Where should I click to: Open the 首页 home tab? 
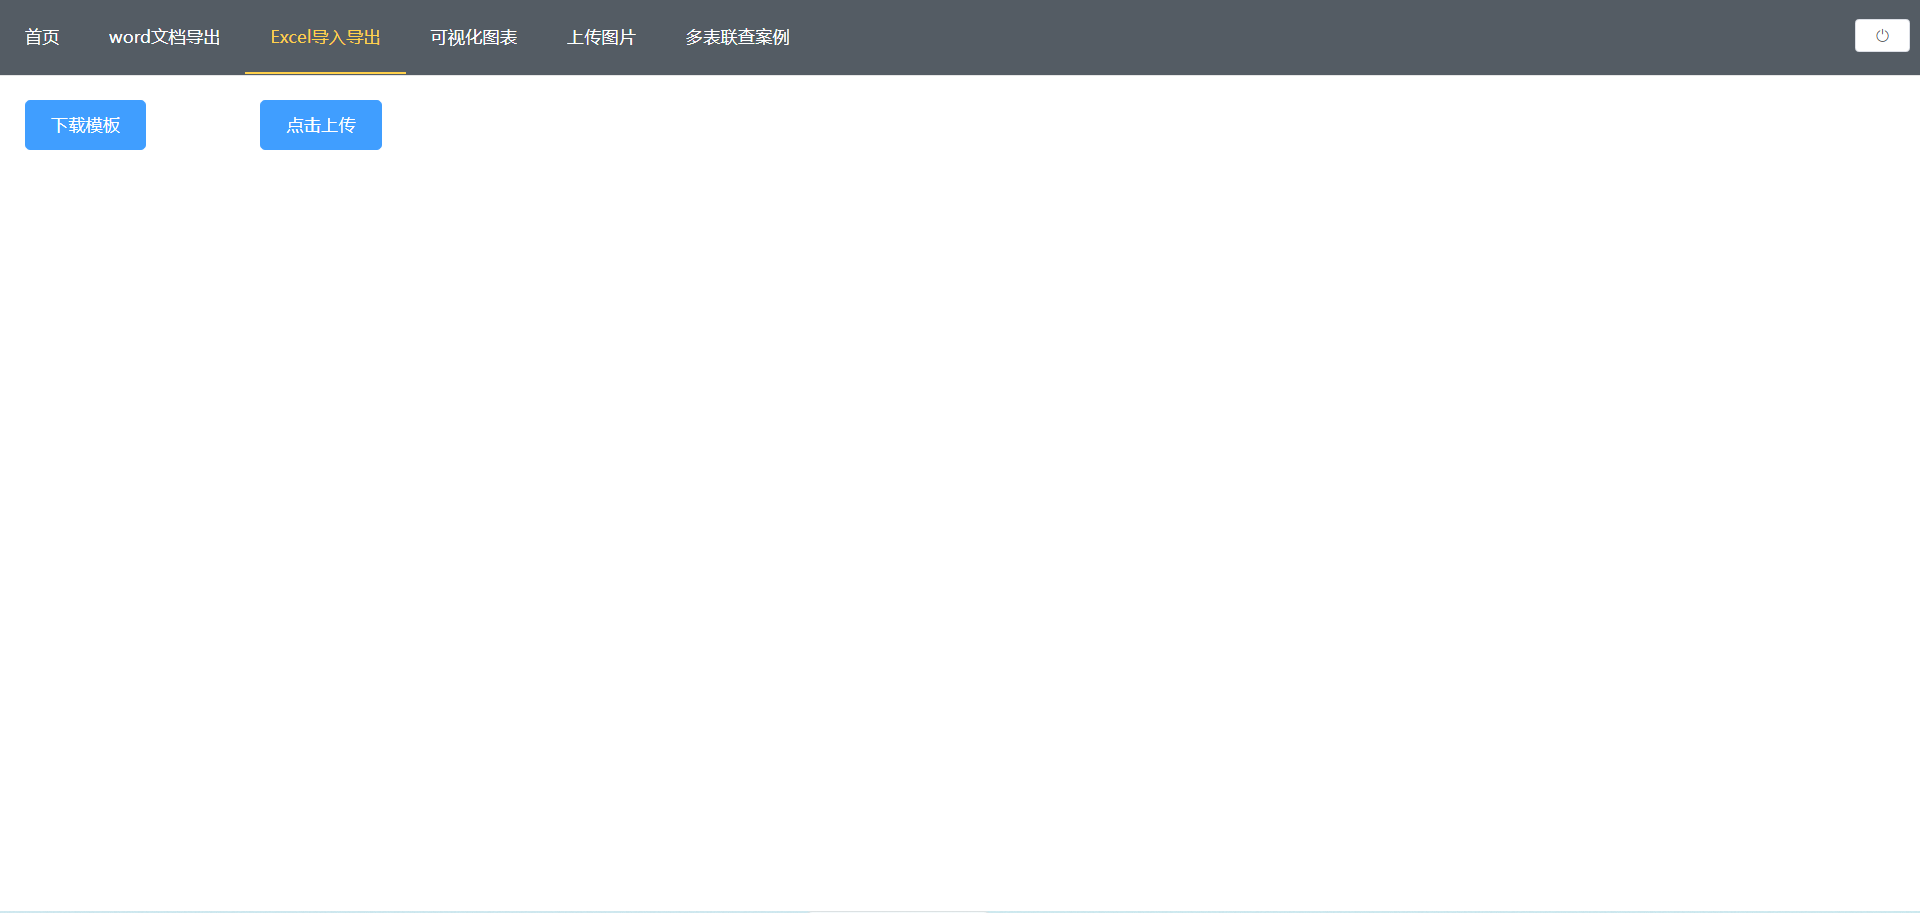click(42, 37)
